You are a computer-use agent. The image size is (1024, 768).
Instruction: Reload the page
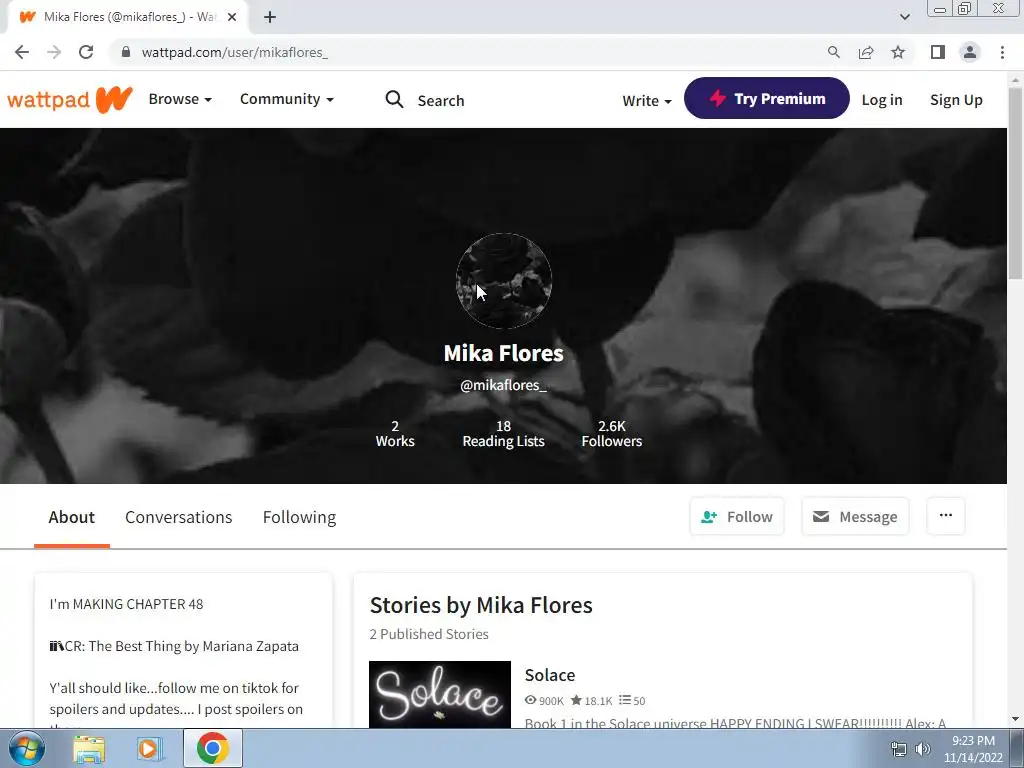click(86, 52)
